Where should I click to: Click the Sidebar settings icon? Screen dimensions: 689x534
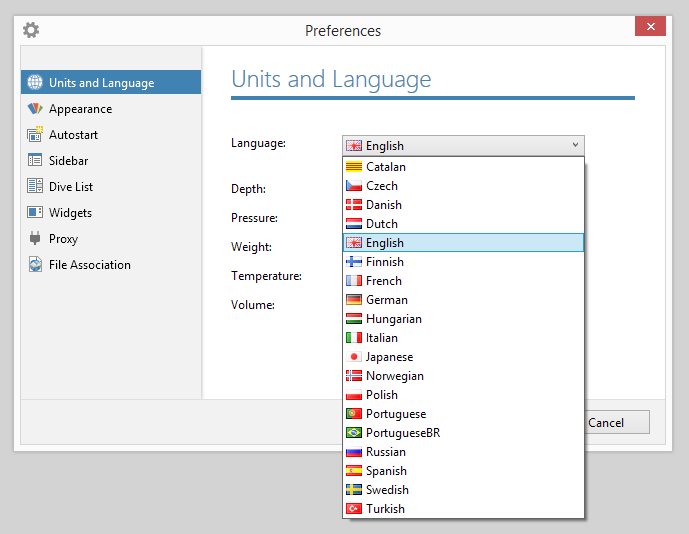point(35,161)
